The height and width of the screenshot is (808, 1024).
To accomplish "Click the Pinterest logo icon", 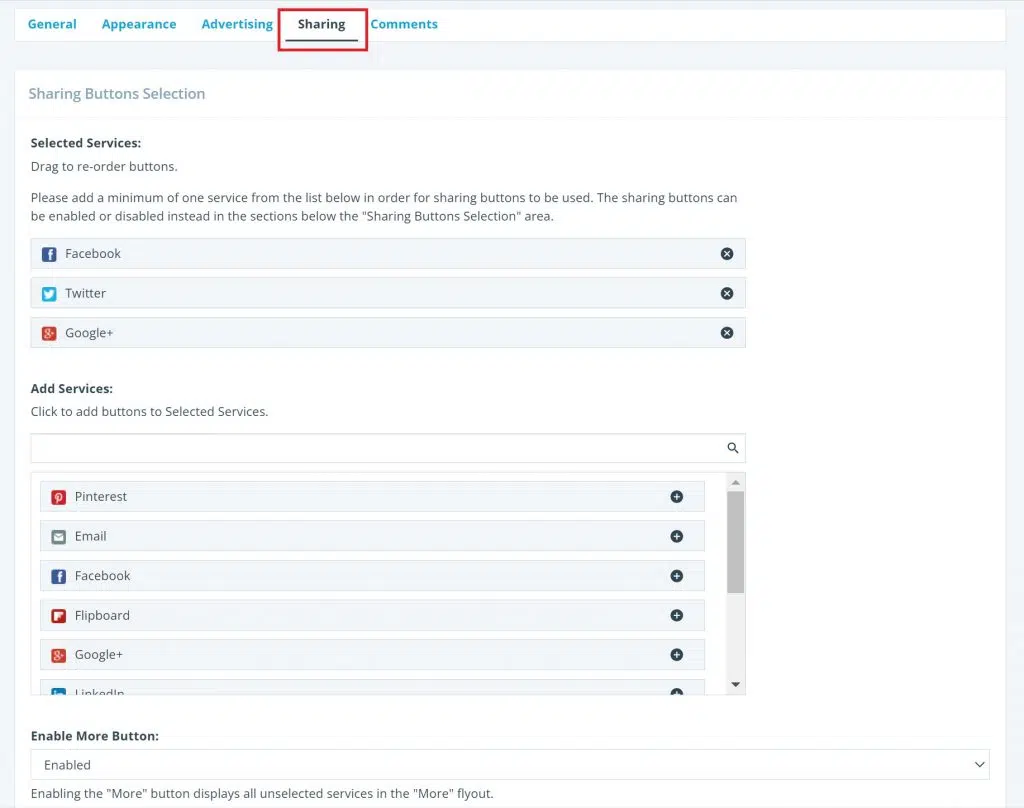I will coord(59,497).
